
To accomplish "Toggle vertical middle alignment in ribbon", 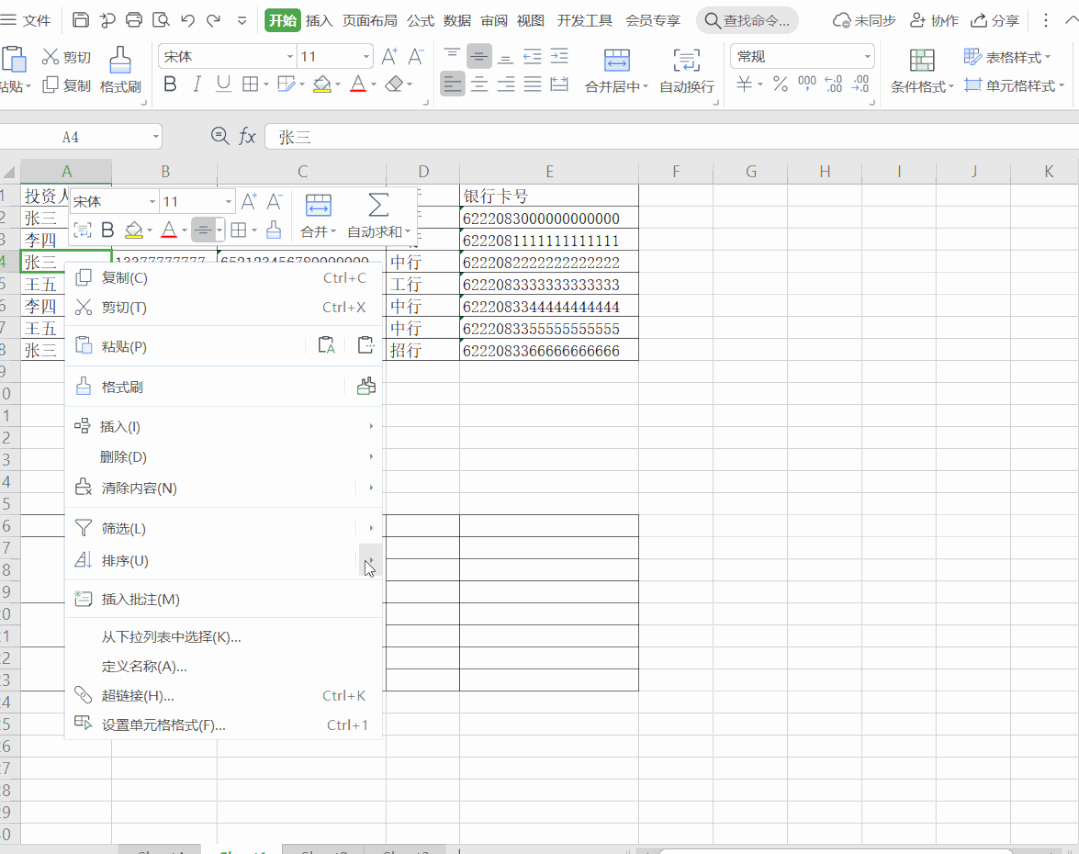I will pos(479,56).
